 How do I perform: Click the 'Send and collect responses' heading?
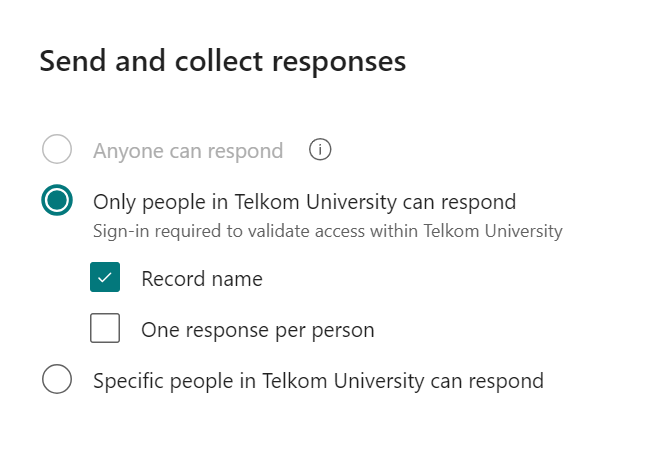pyautogui.click(x=223, y=61)
